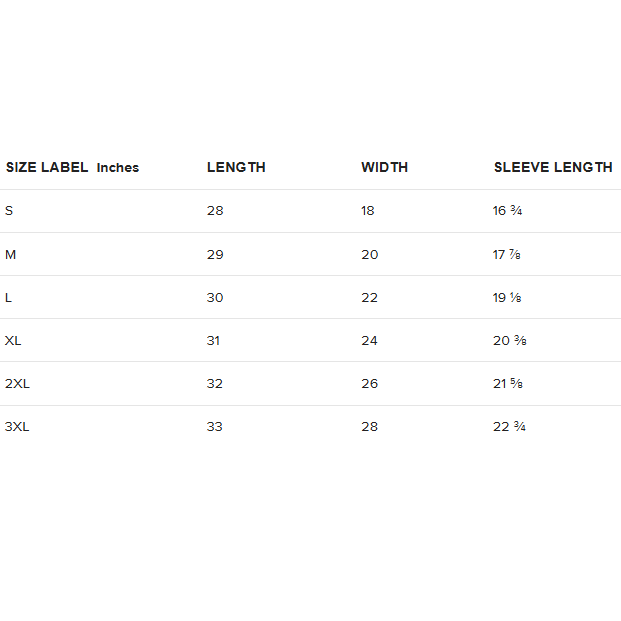Click width value 22 for size L
Screen dimensions: 621x621
pos(370,297)
